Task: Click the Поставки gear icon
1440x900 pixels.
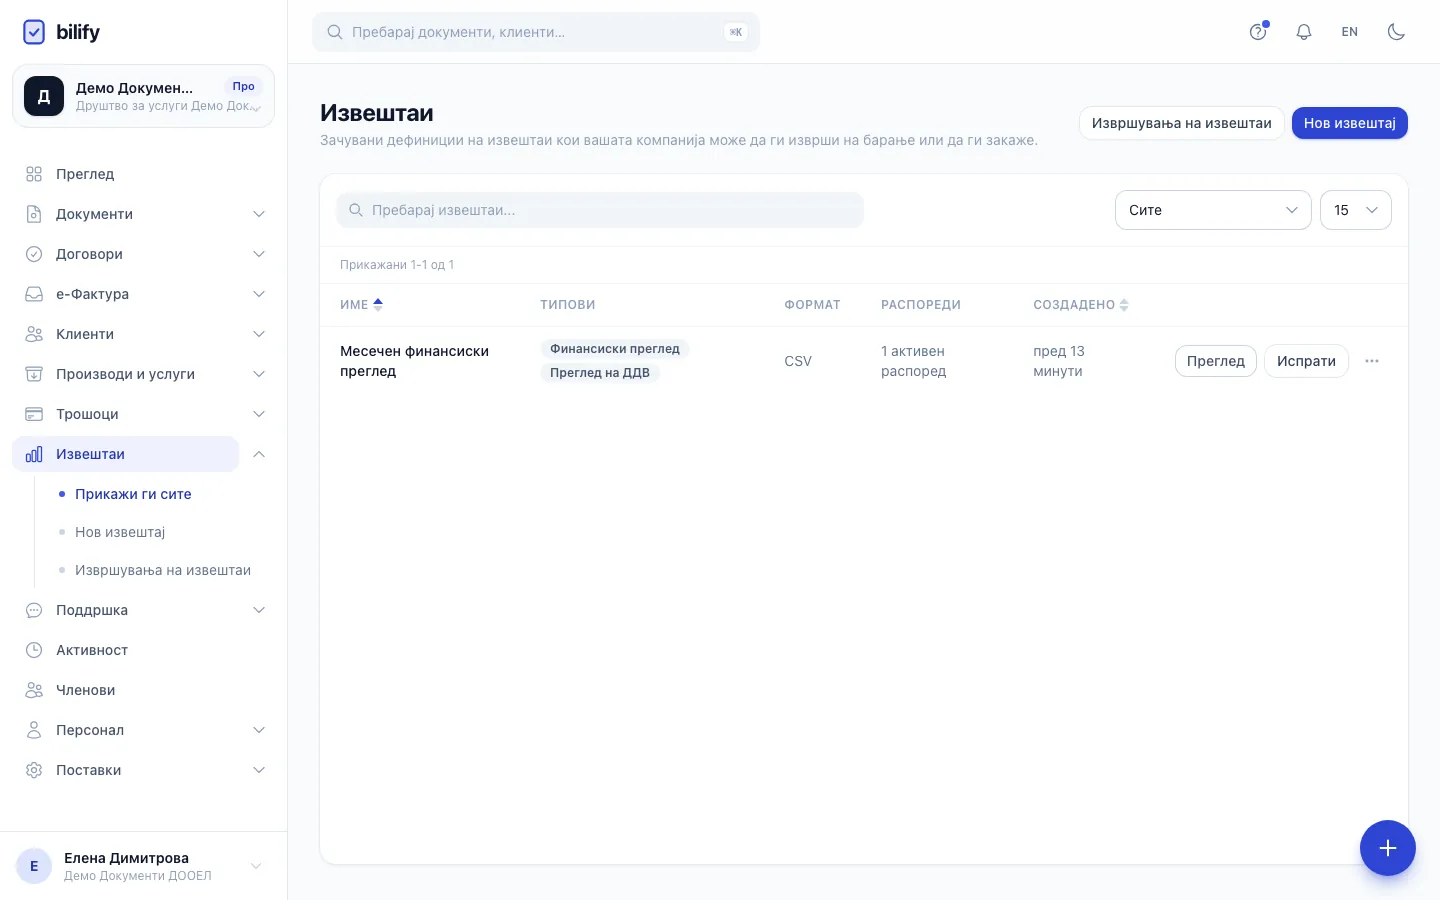Action: (x=34, y=770)
